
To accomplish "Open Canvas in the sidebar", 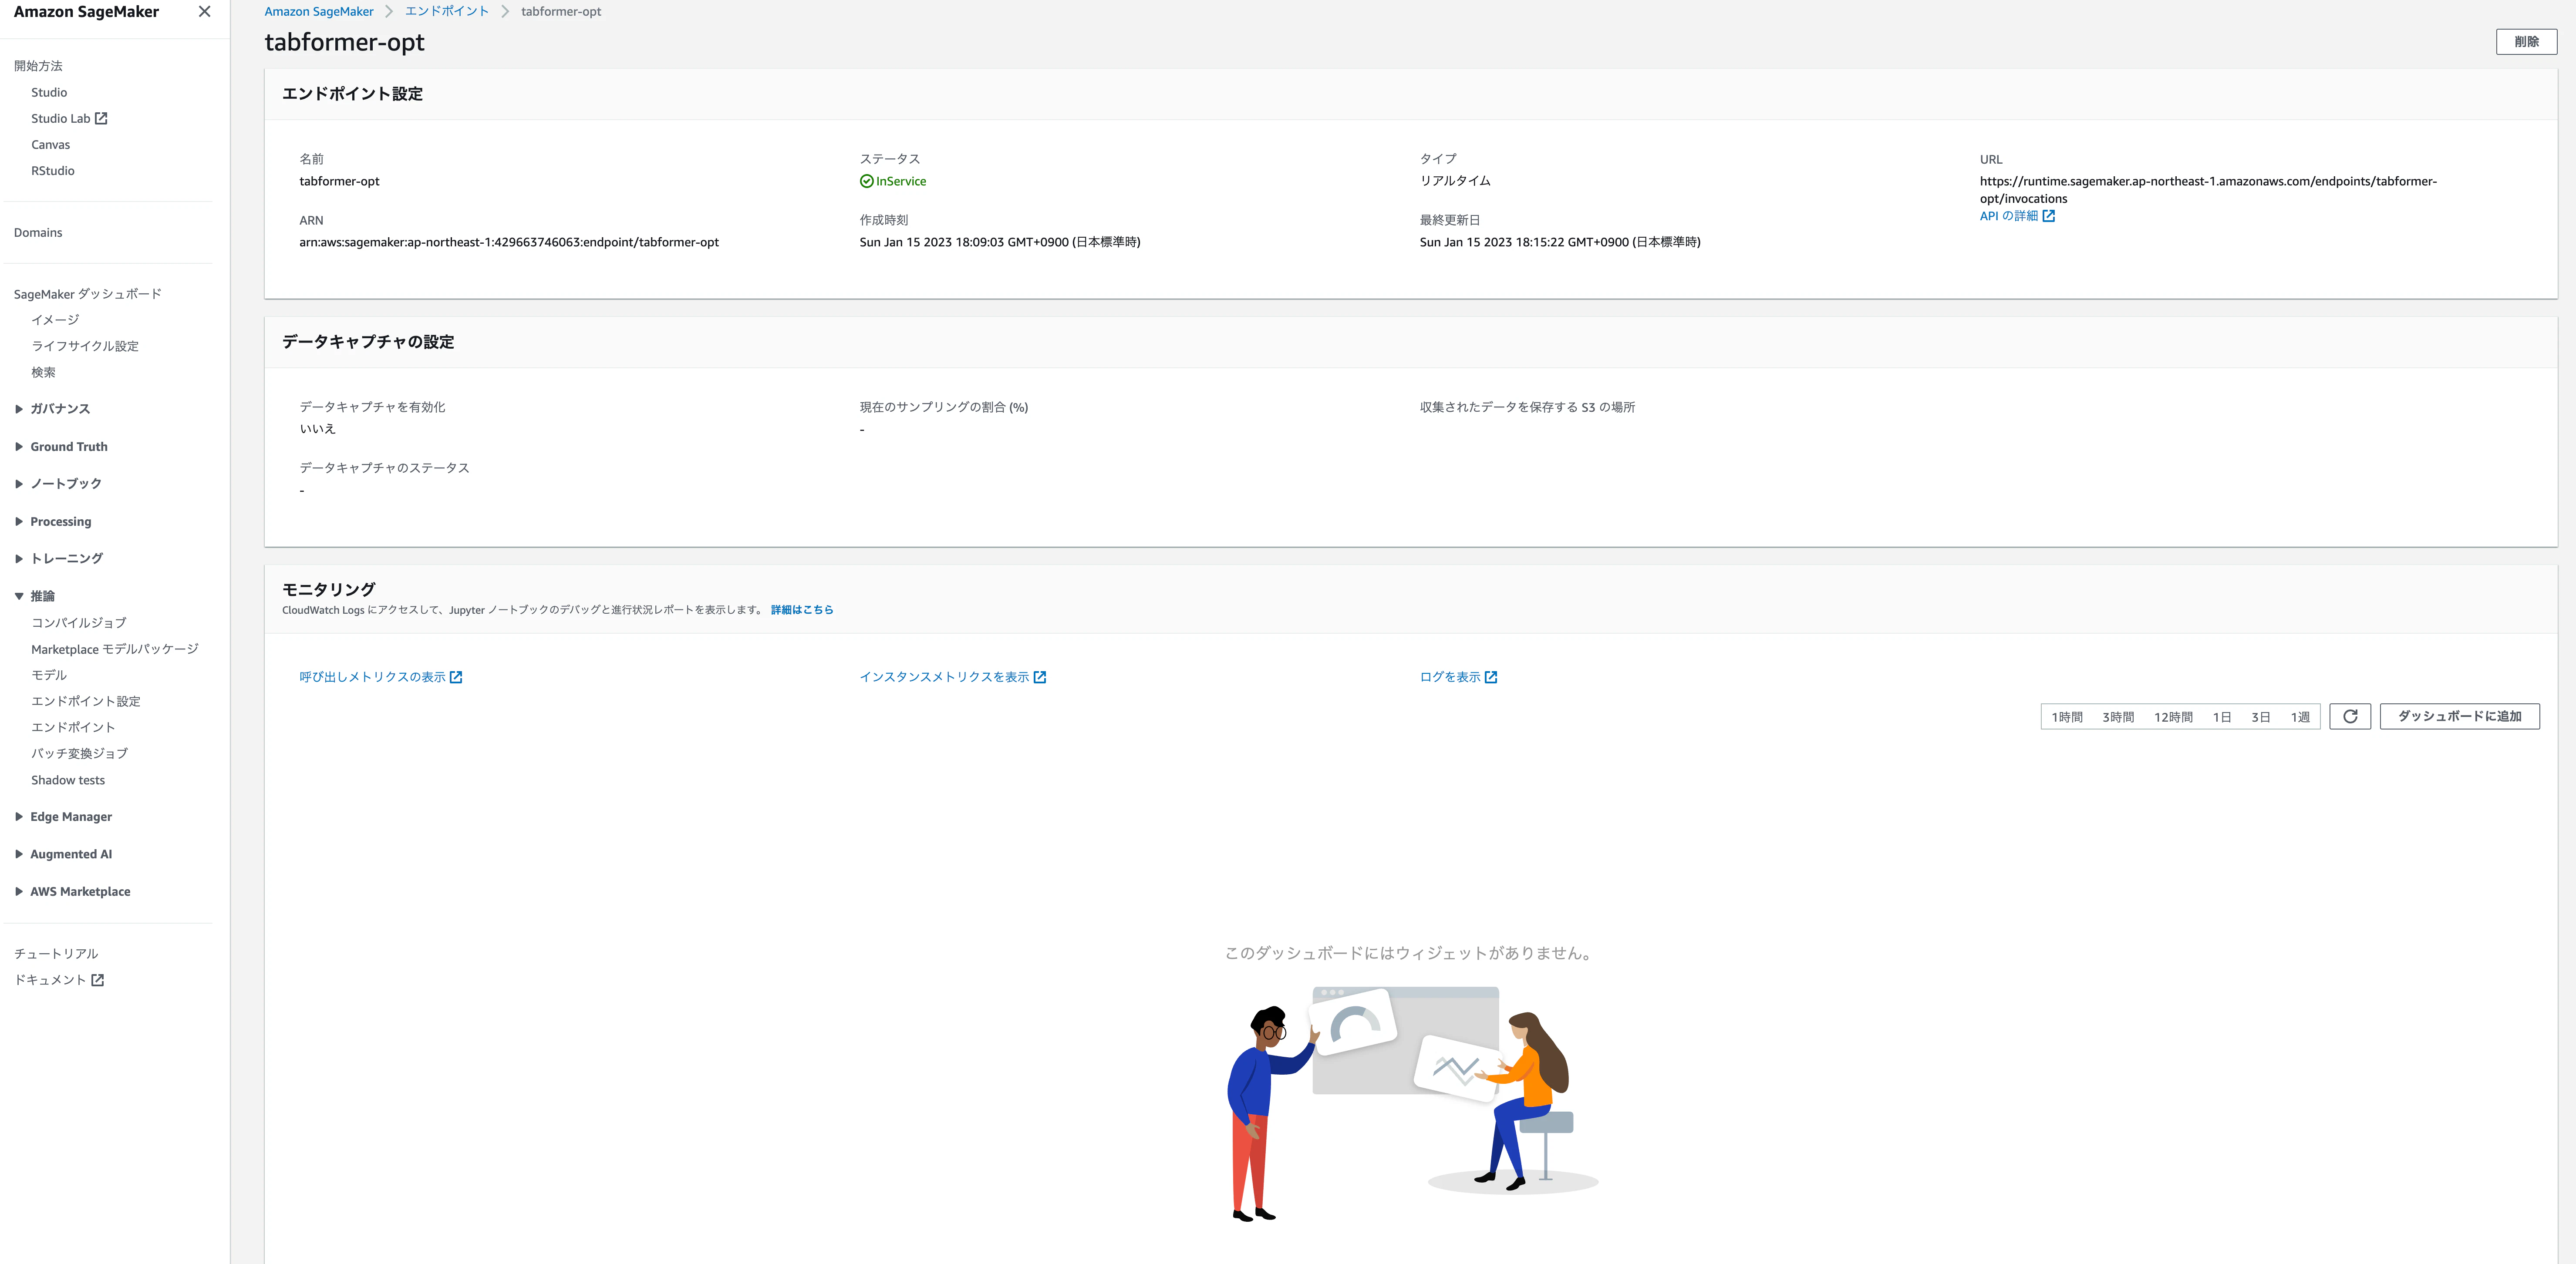I will coord(51,145).
